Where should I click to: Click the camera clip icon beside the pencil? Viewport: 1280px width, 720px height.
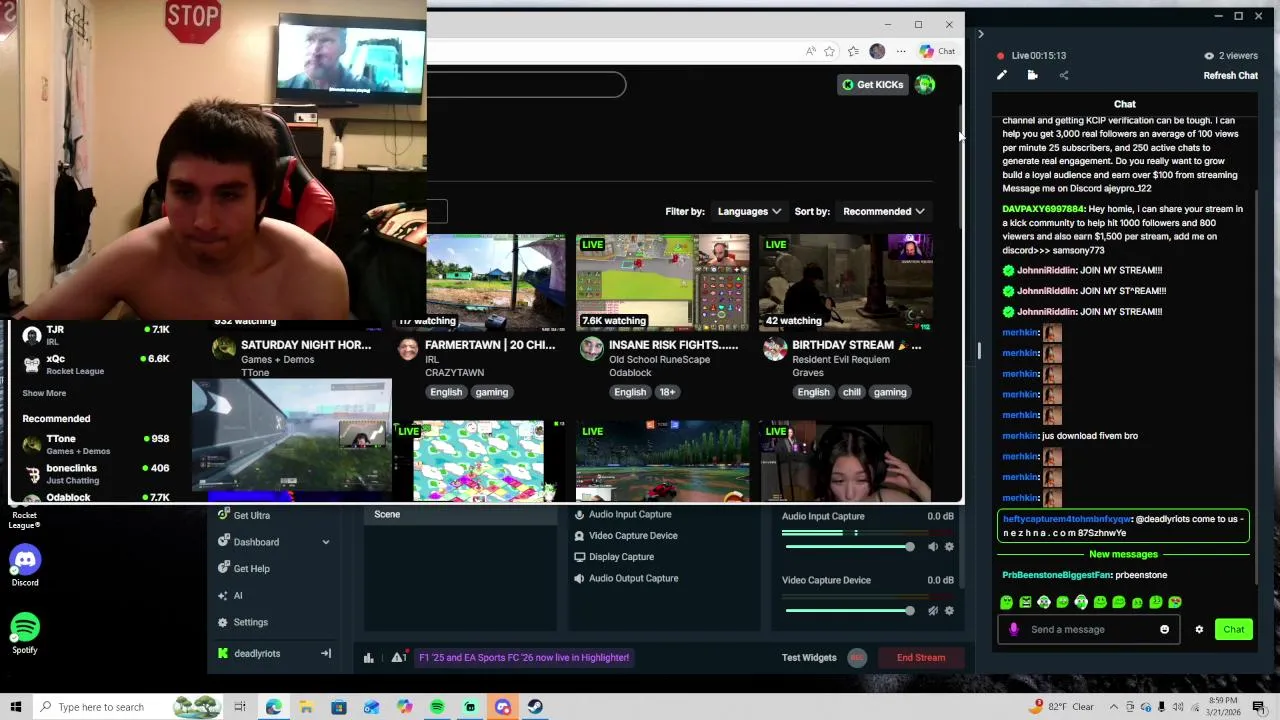[x=1032, y=76]
